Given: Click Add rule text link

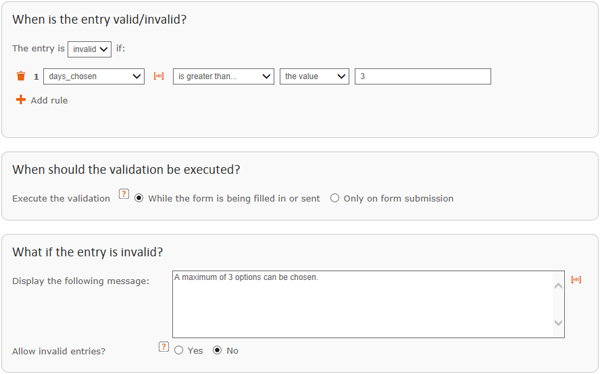Looking at the screenshot, I should click(49, 100).
